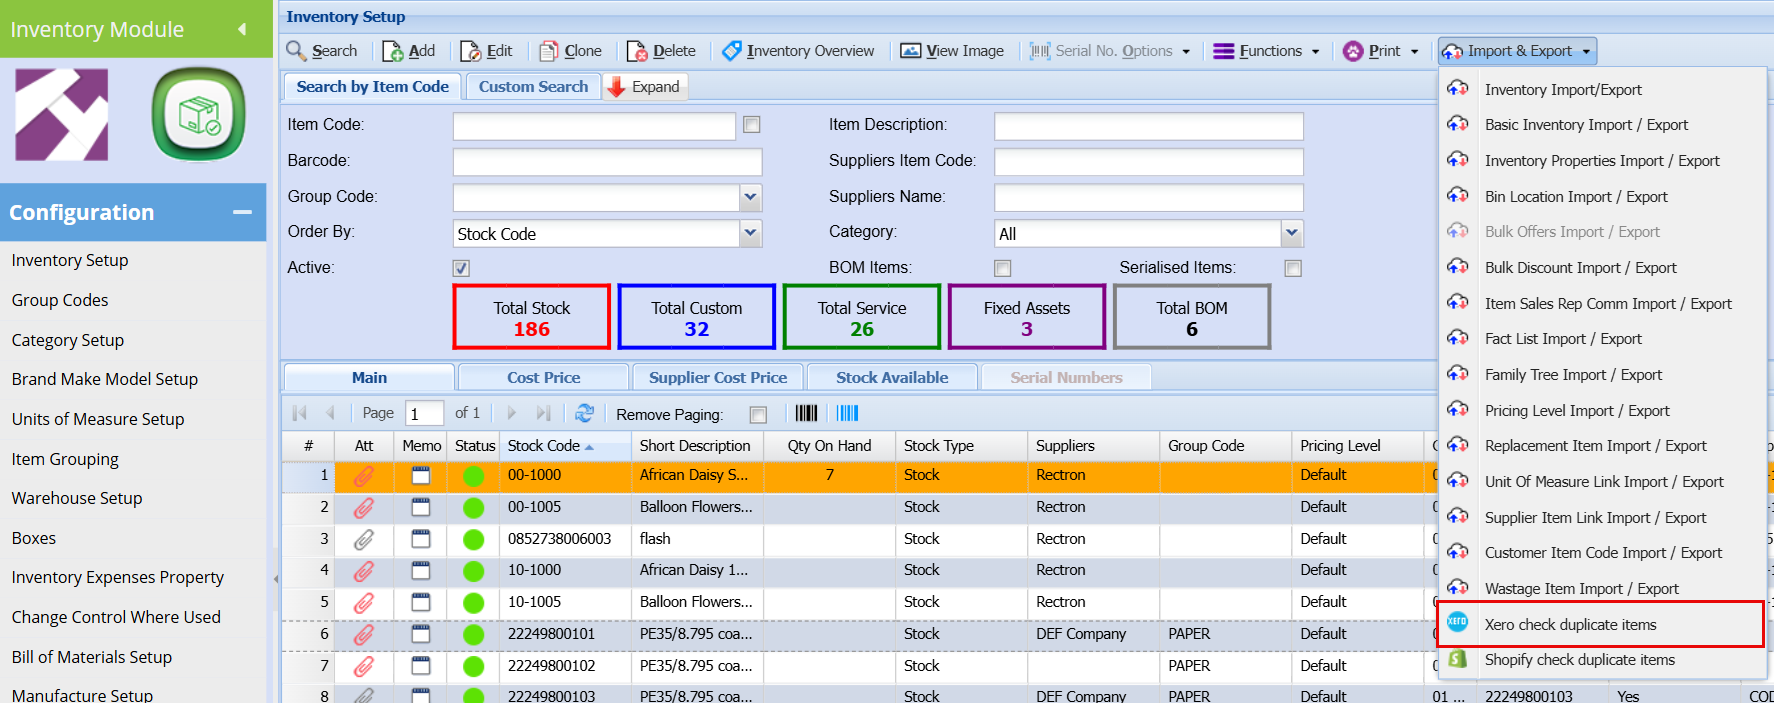
Task: Open the memo icon for stock code 00-1005
Action: pos(421,507)
